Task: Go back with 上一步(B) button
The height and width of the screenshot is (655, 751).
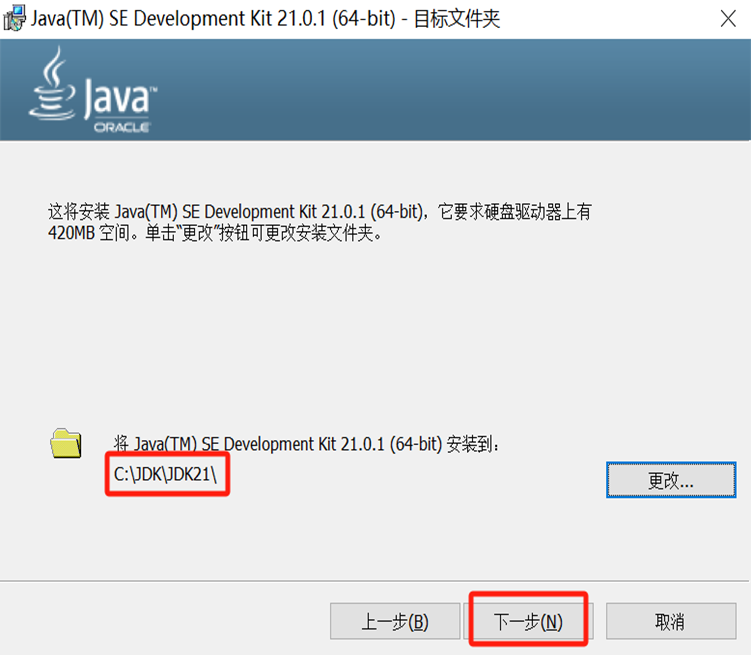Action: coord(395,621)
